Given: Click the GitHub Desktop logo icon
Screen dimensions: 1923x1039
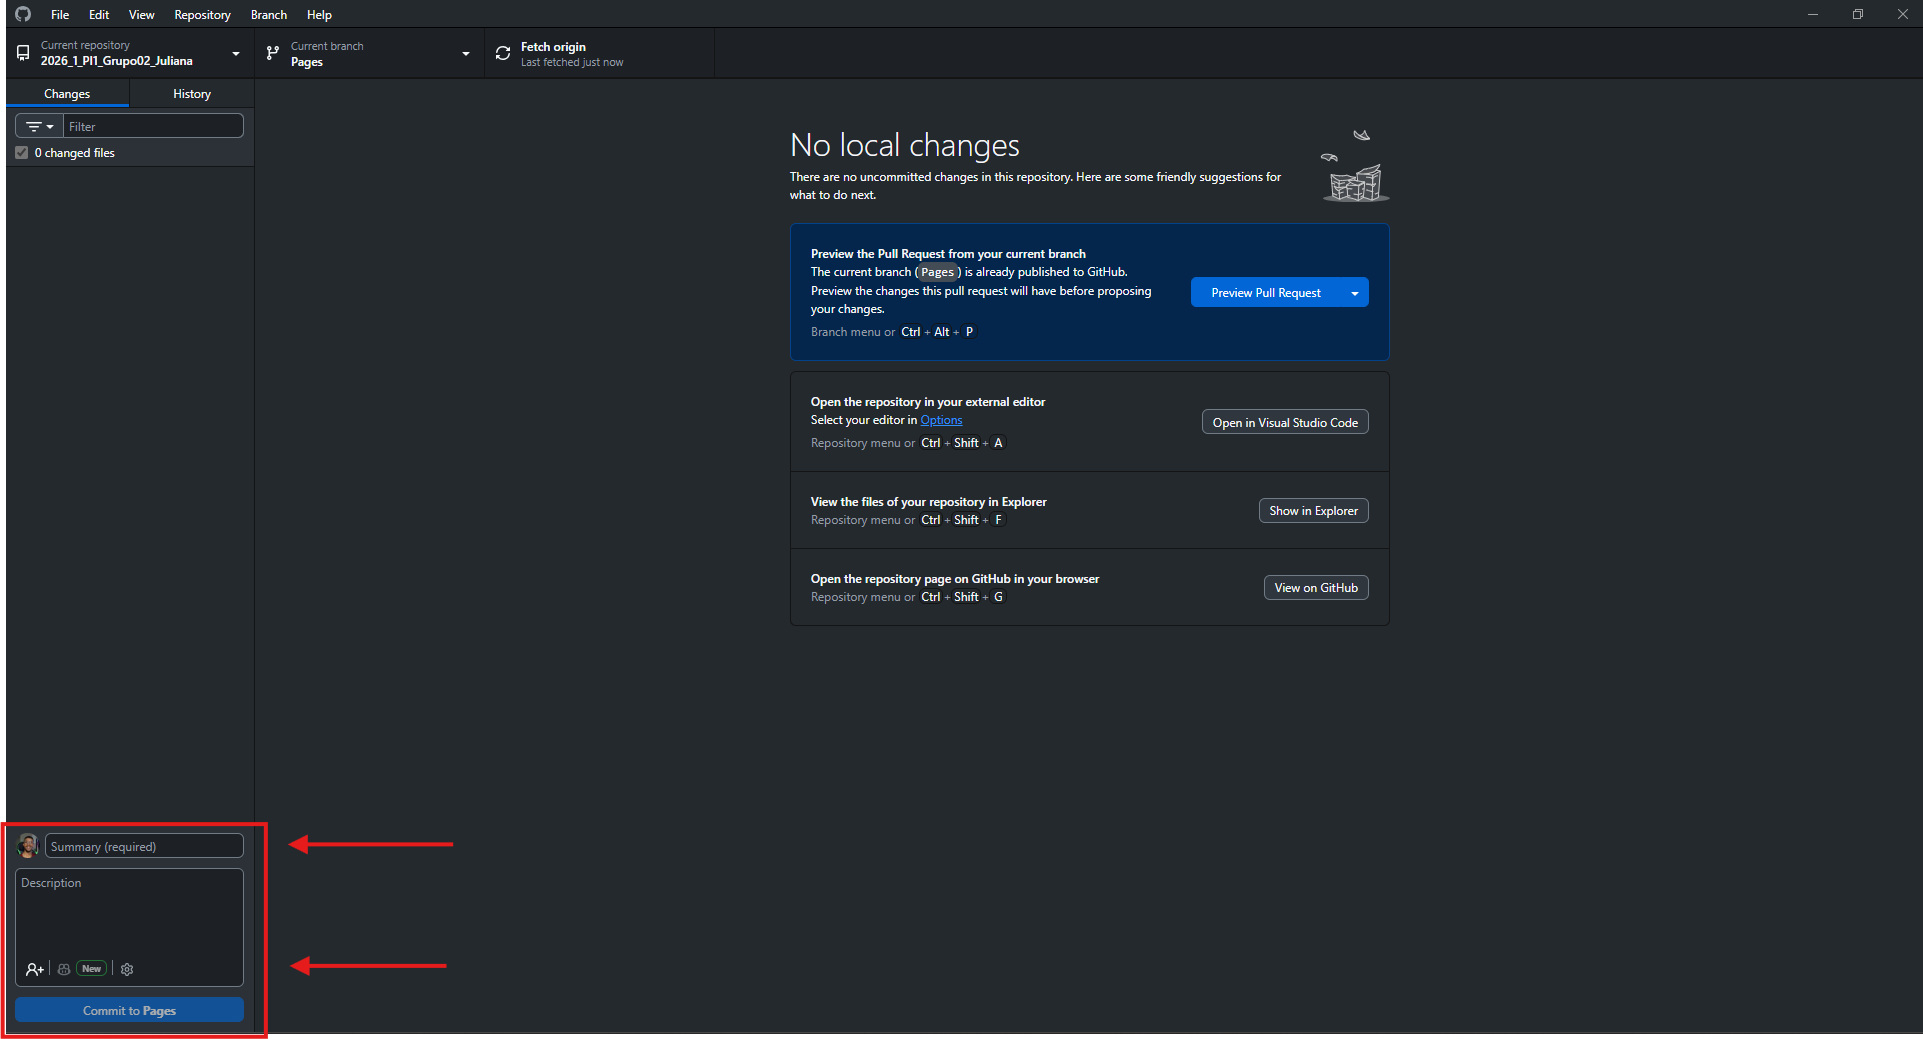Looking at the screenshot, I should [23, 14].
